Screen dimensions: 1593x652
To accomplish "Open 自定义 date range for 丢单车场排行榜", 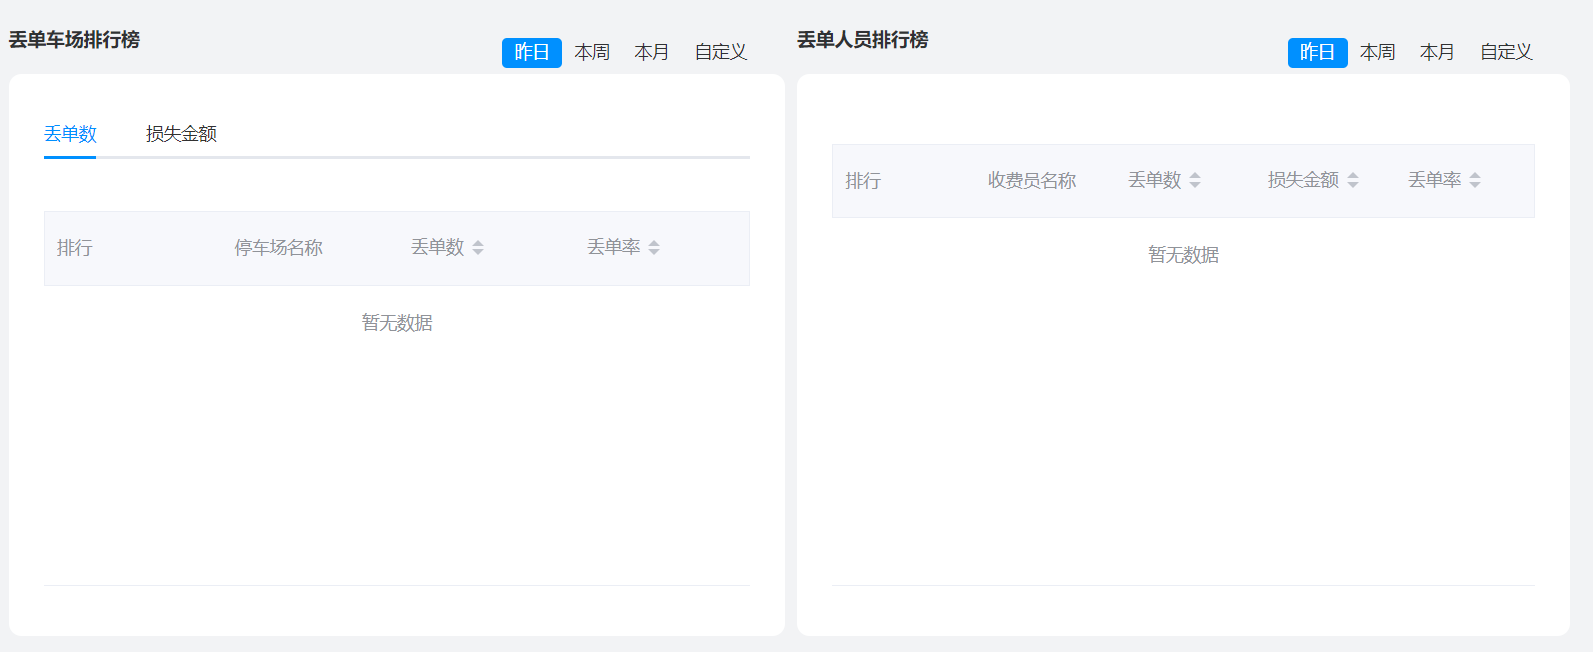I will pyautogui.click(x=720, y=52).
